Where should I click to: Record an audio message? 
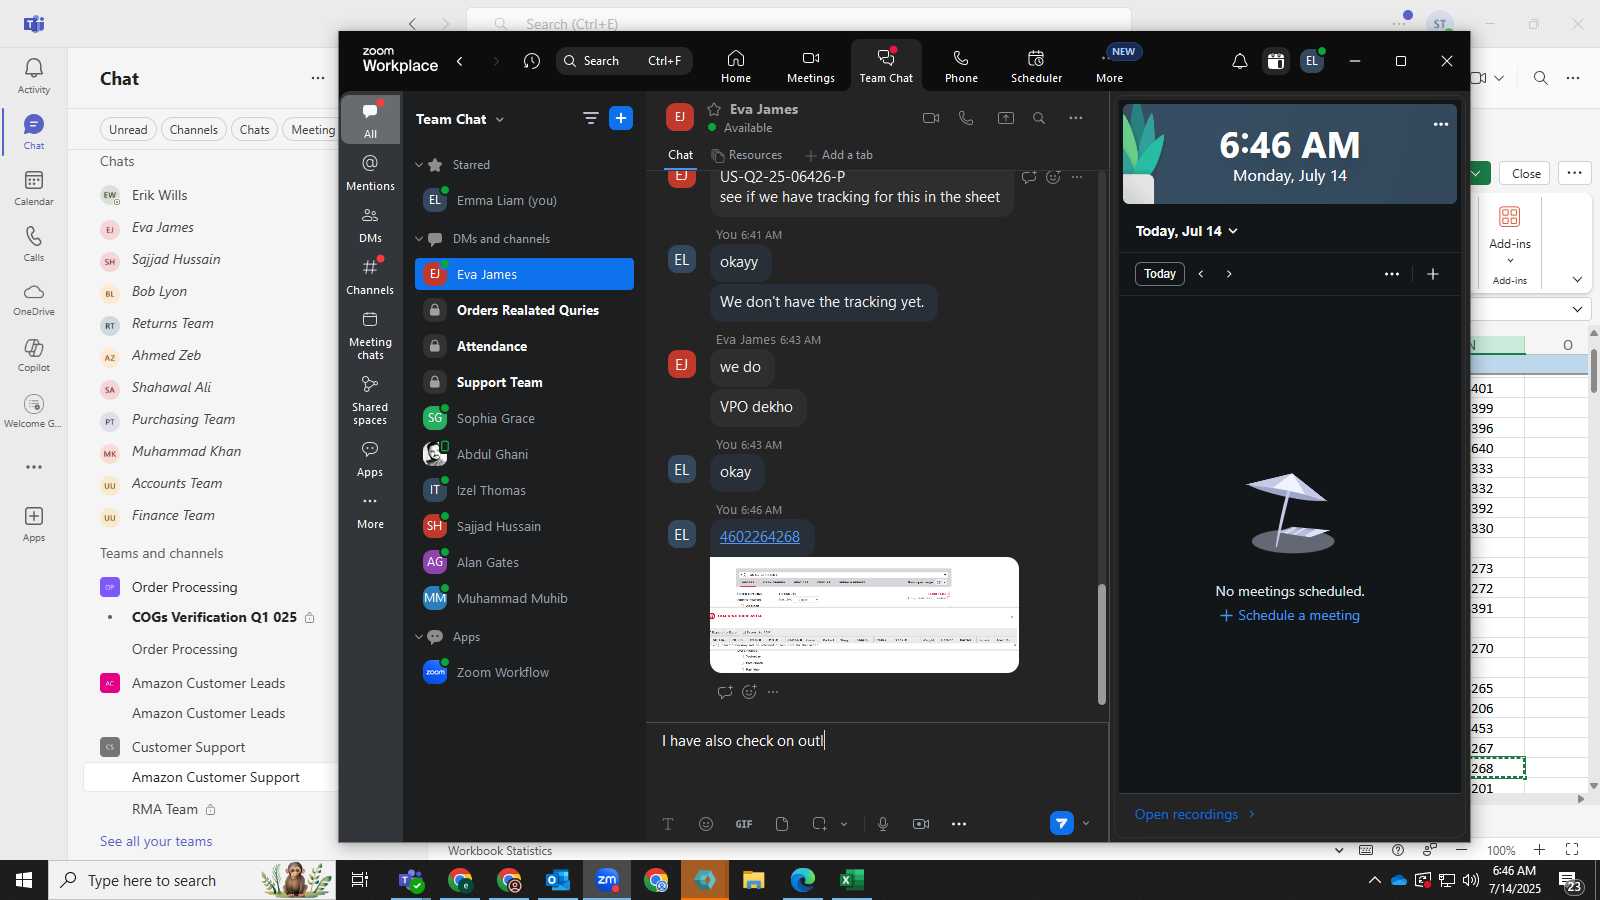coord(883,824)
